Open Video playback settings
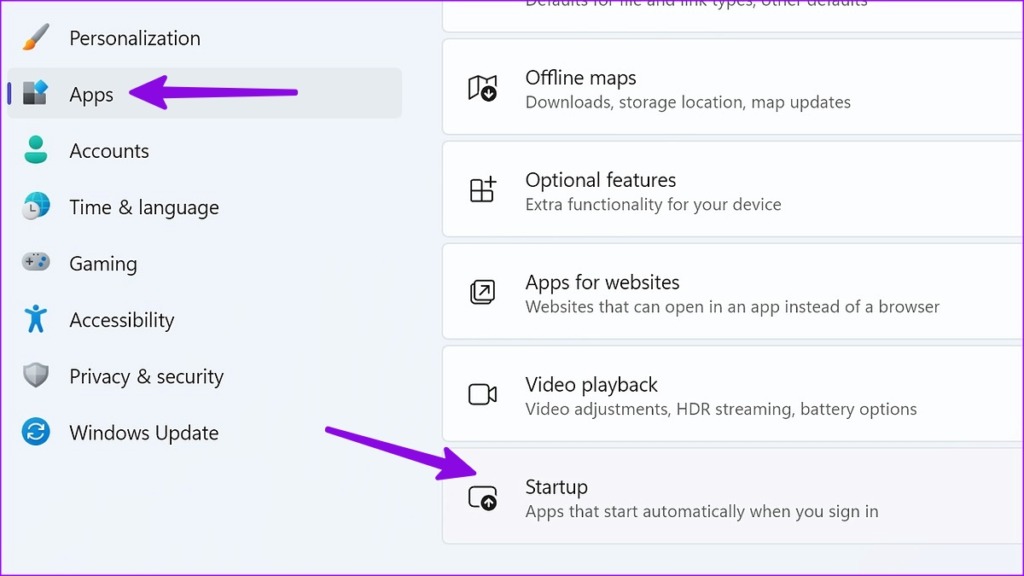The width and height of the screenshot is (1024, 576). tap(700, 395)
